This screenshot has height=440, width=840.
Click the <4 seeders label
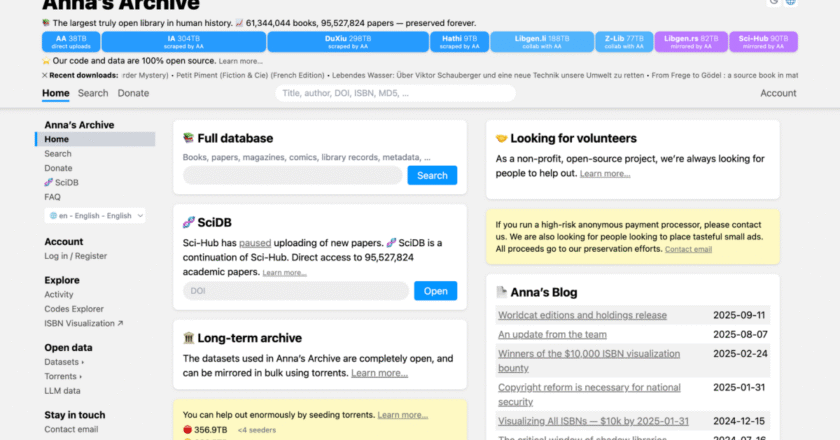257,430
